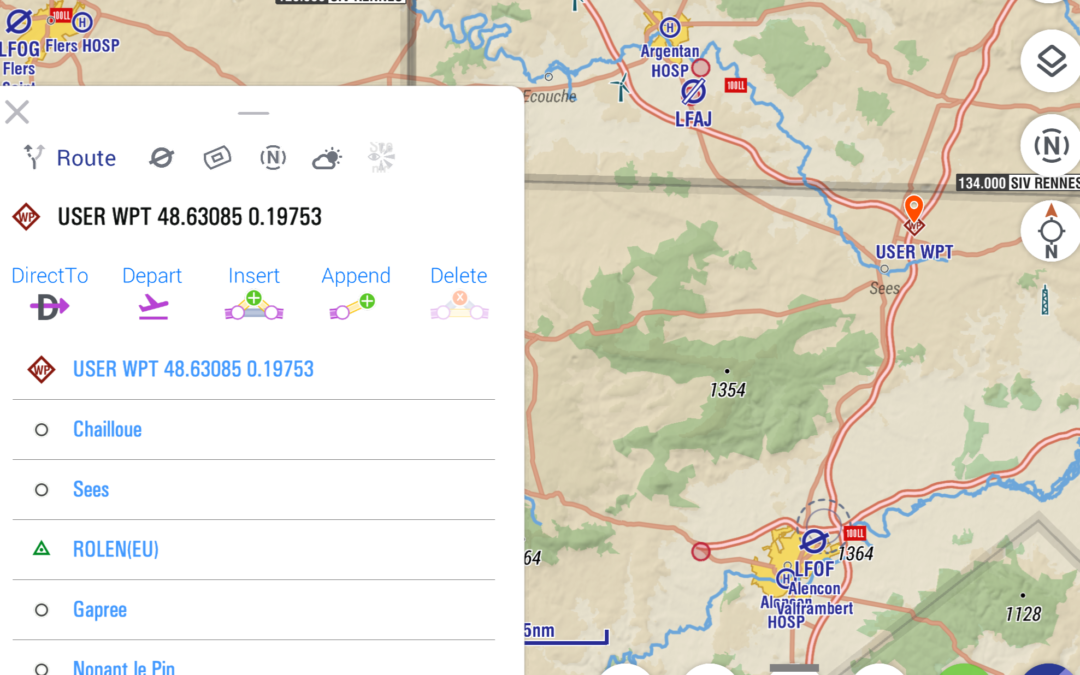Viewport: 1080px width, 675px height.
Task: Tap the Sees town label on map
Action: (884, 289)
